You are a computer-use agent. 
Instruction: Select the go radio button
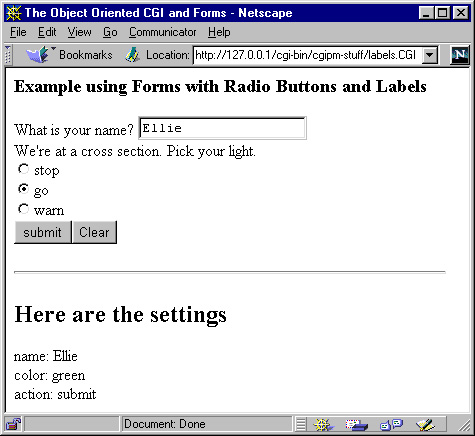(23, 189)
